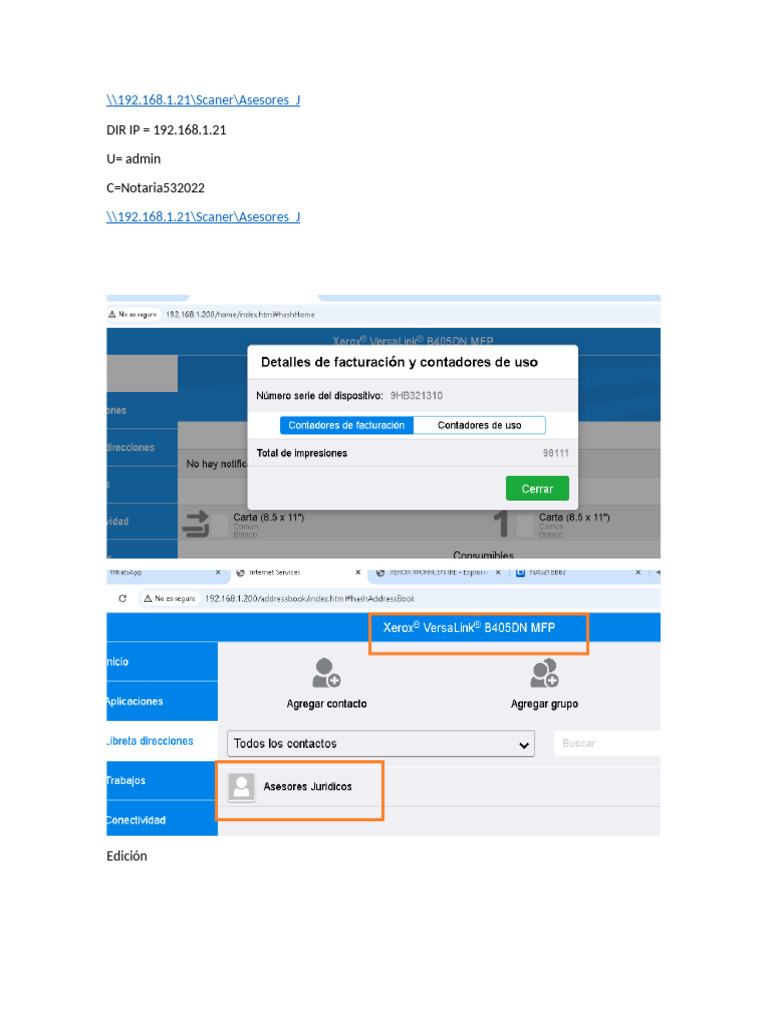Reload the address book page
This screenshot has width=768, height=1024.
click(x=122, y=598)
